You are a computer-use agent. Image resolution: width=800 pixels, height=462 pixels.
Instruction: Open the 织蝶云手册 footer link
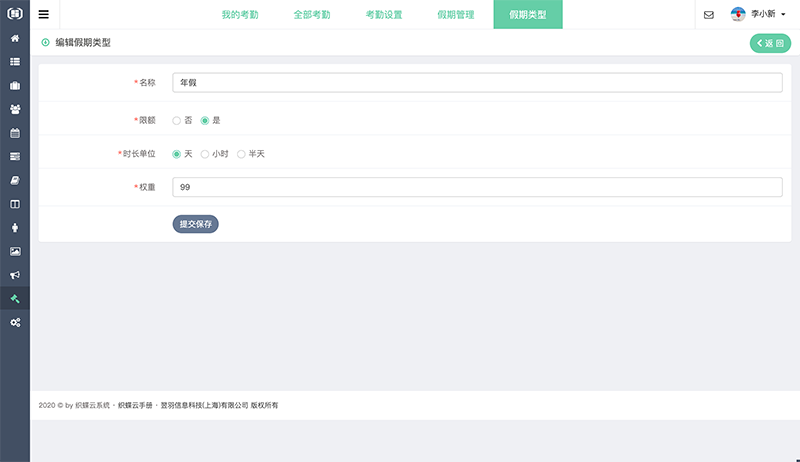point(135,405)
